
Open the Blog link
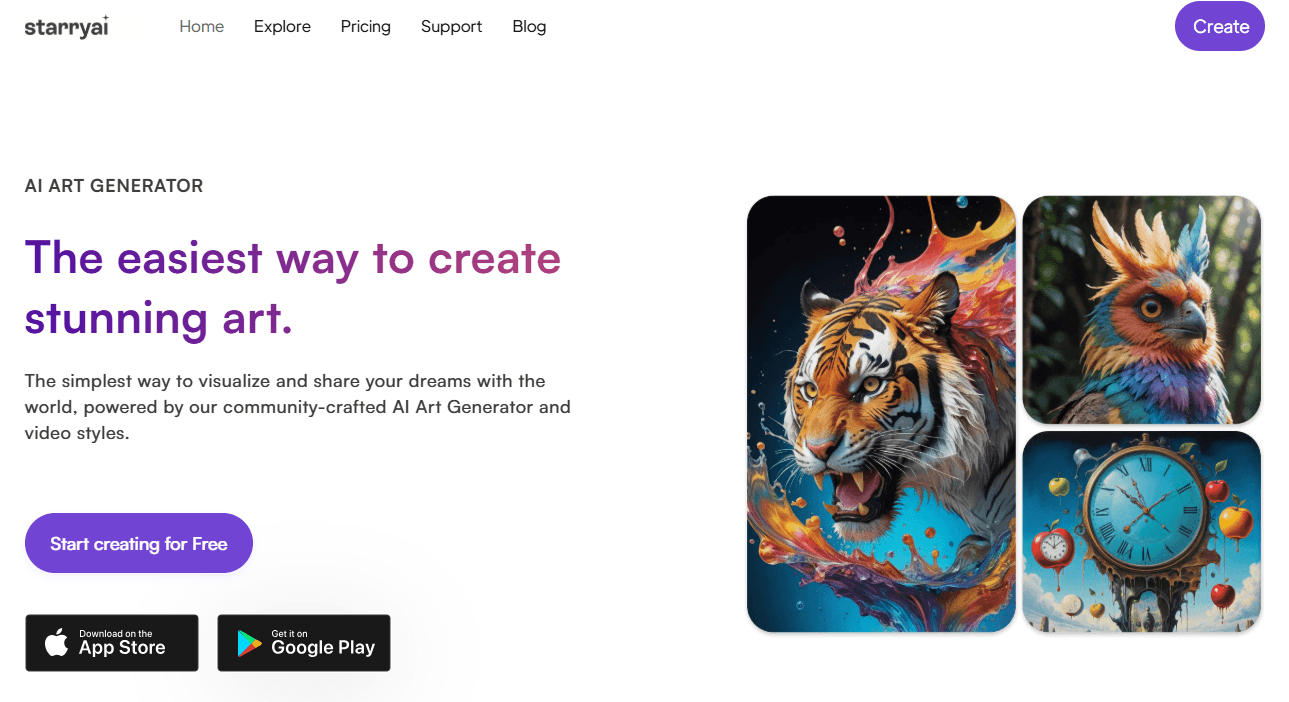529,26
